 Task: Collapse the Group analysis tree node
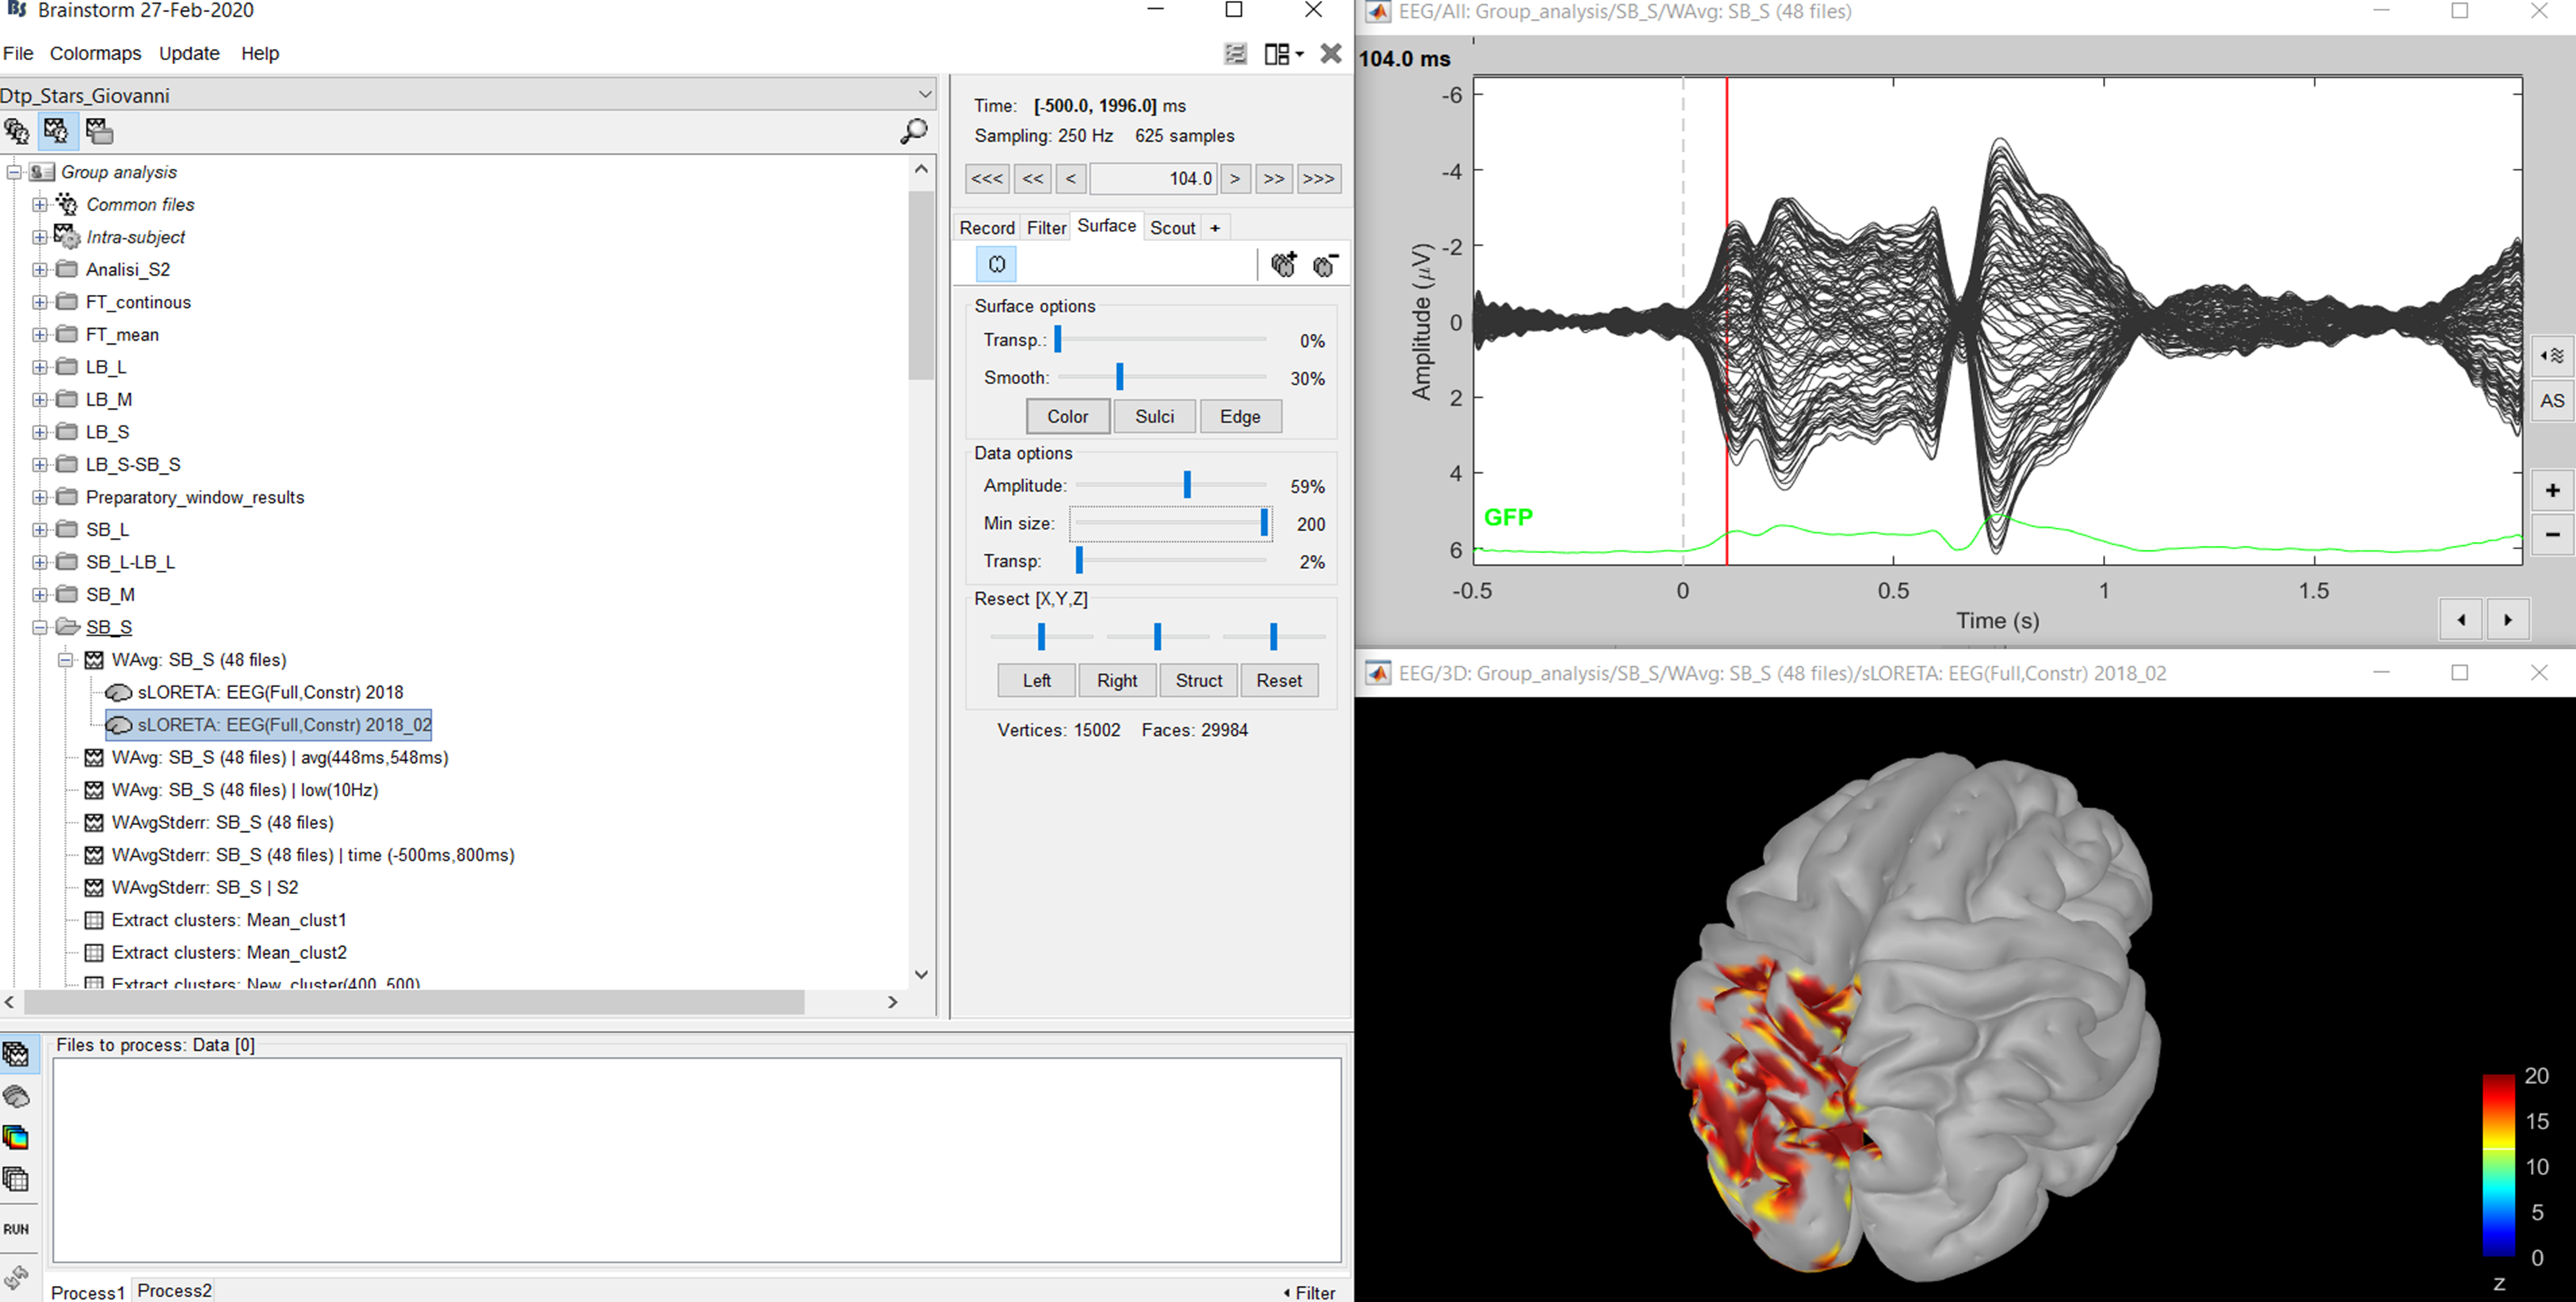14,172
